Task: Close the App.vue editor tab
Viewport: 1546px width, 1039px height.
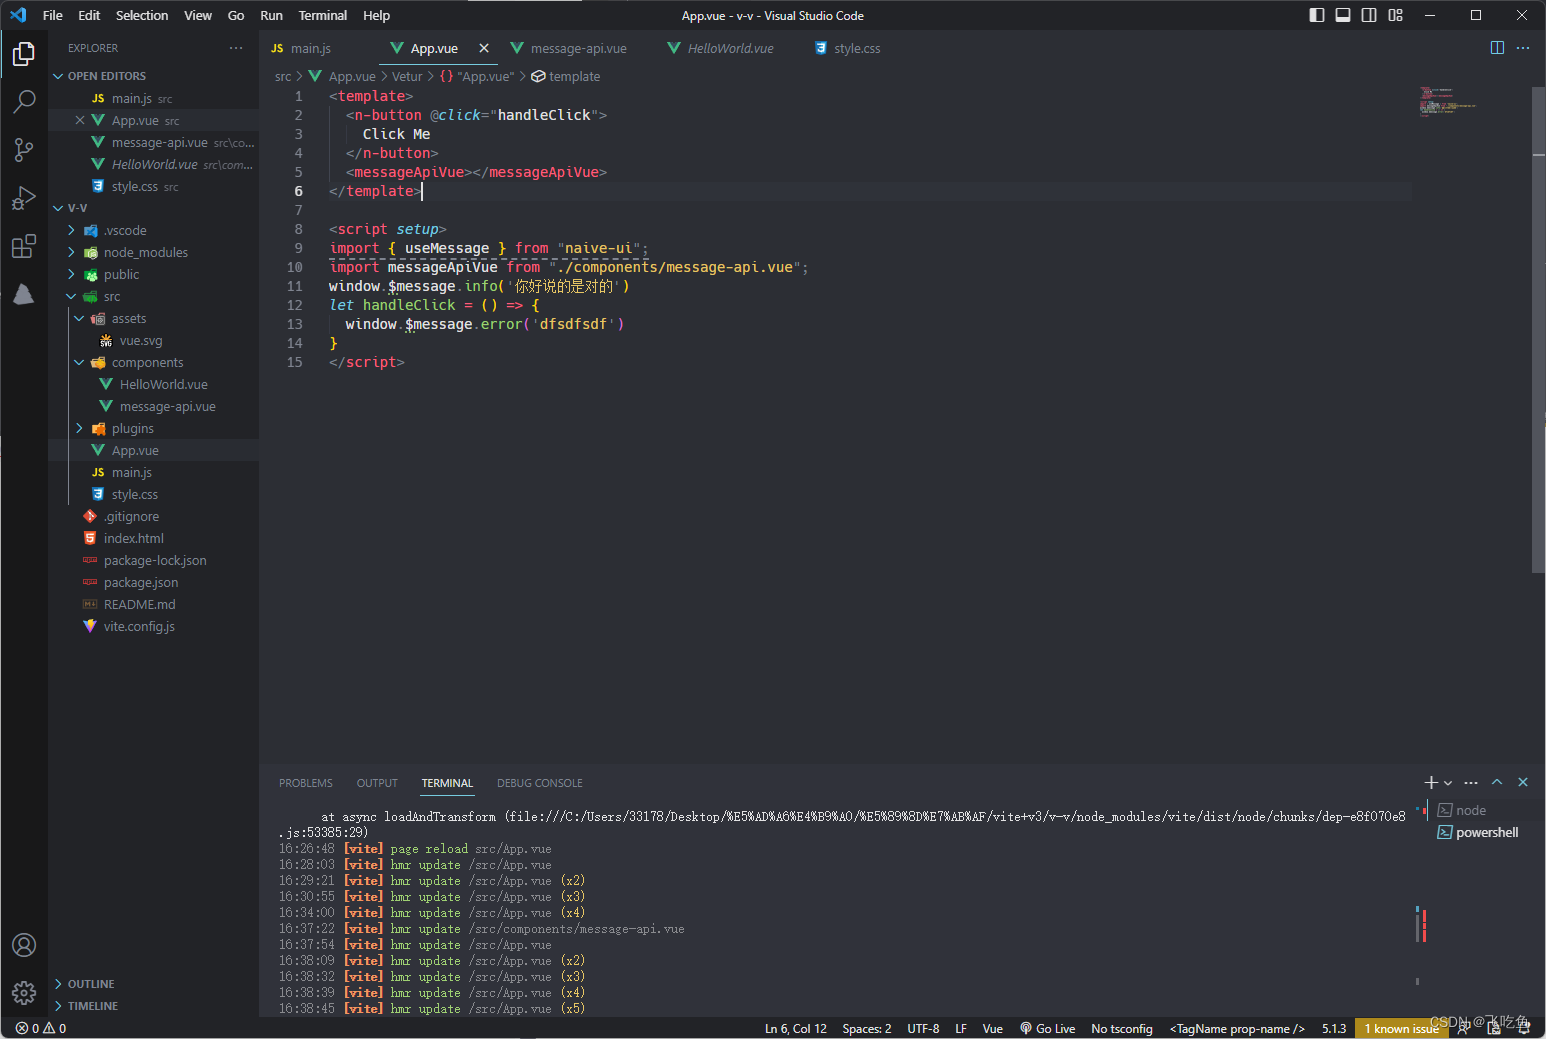Action: pyautogui.click(x=484, y=48)
